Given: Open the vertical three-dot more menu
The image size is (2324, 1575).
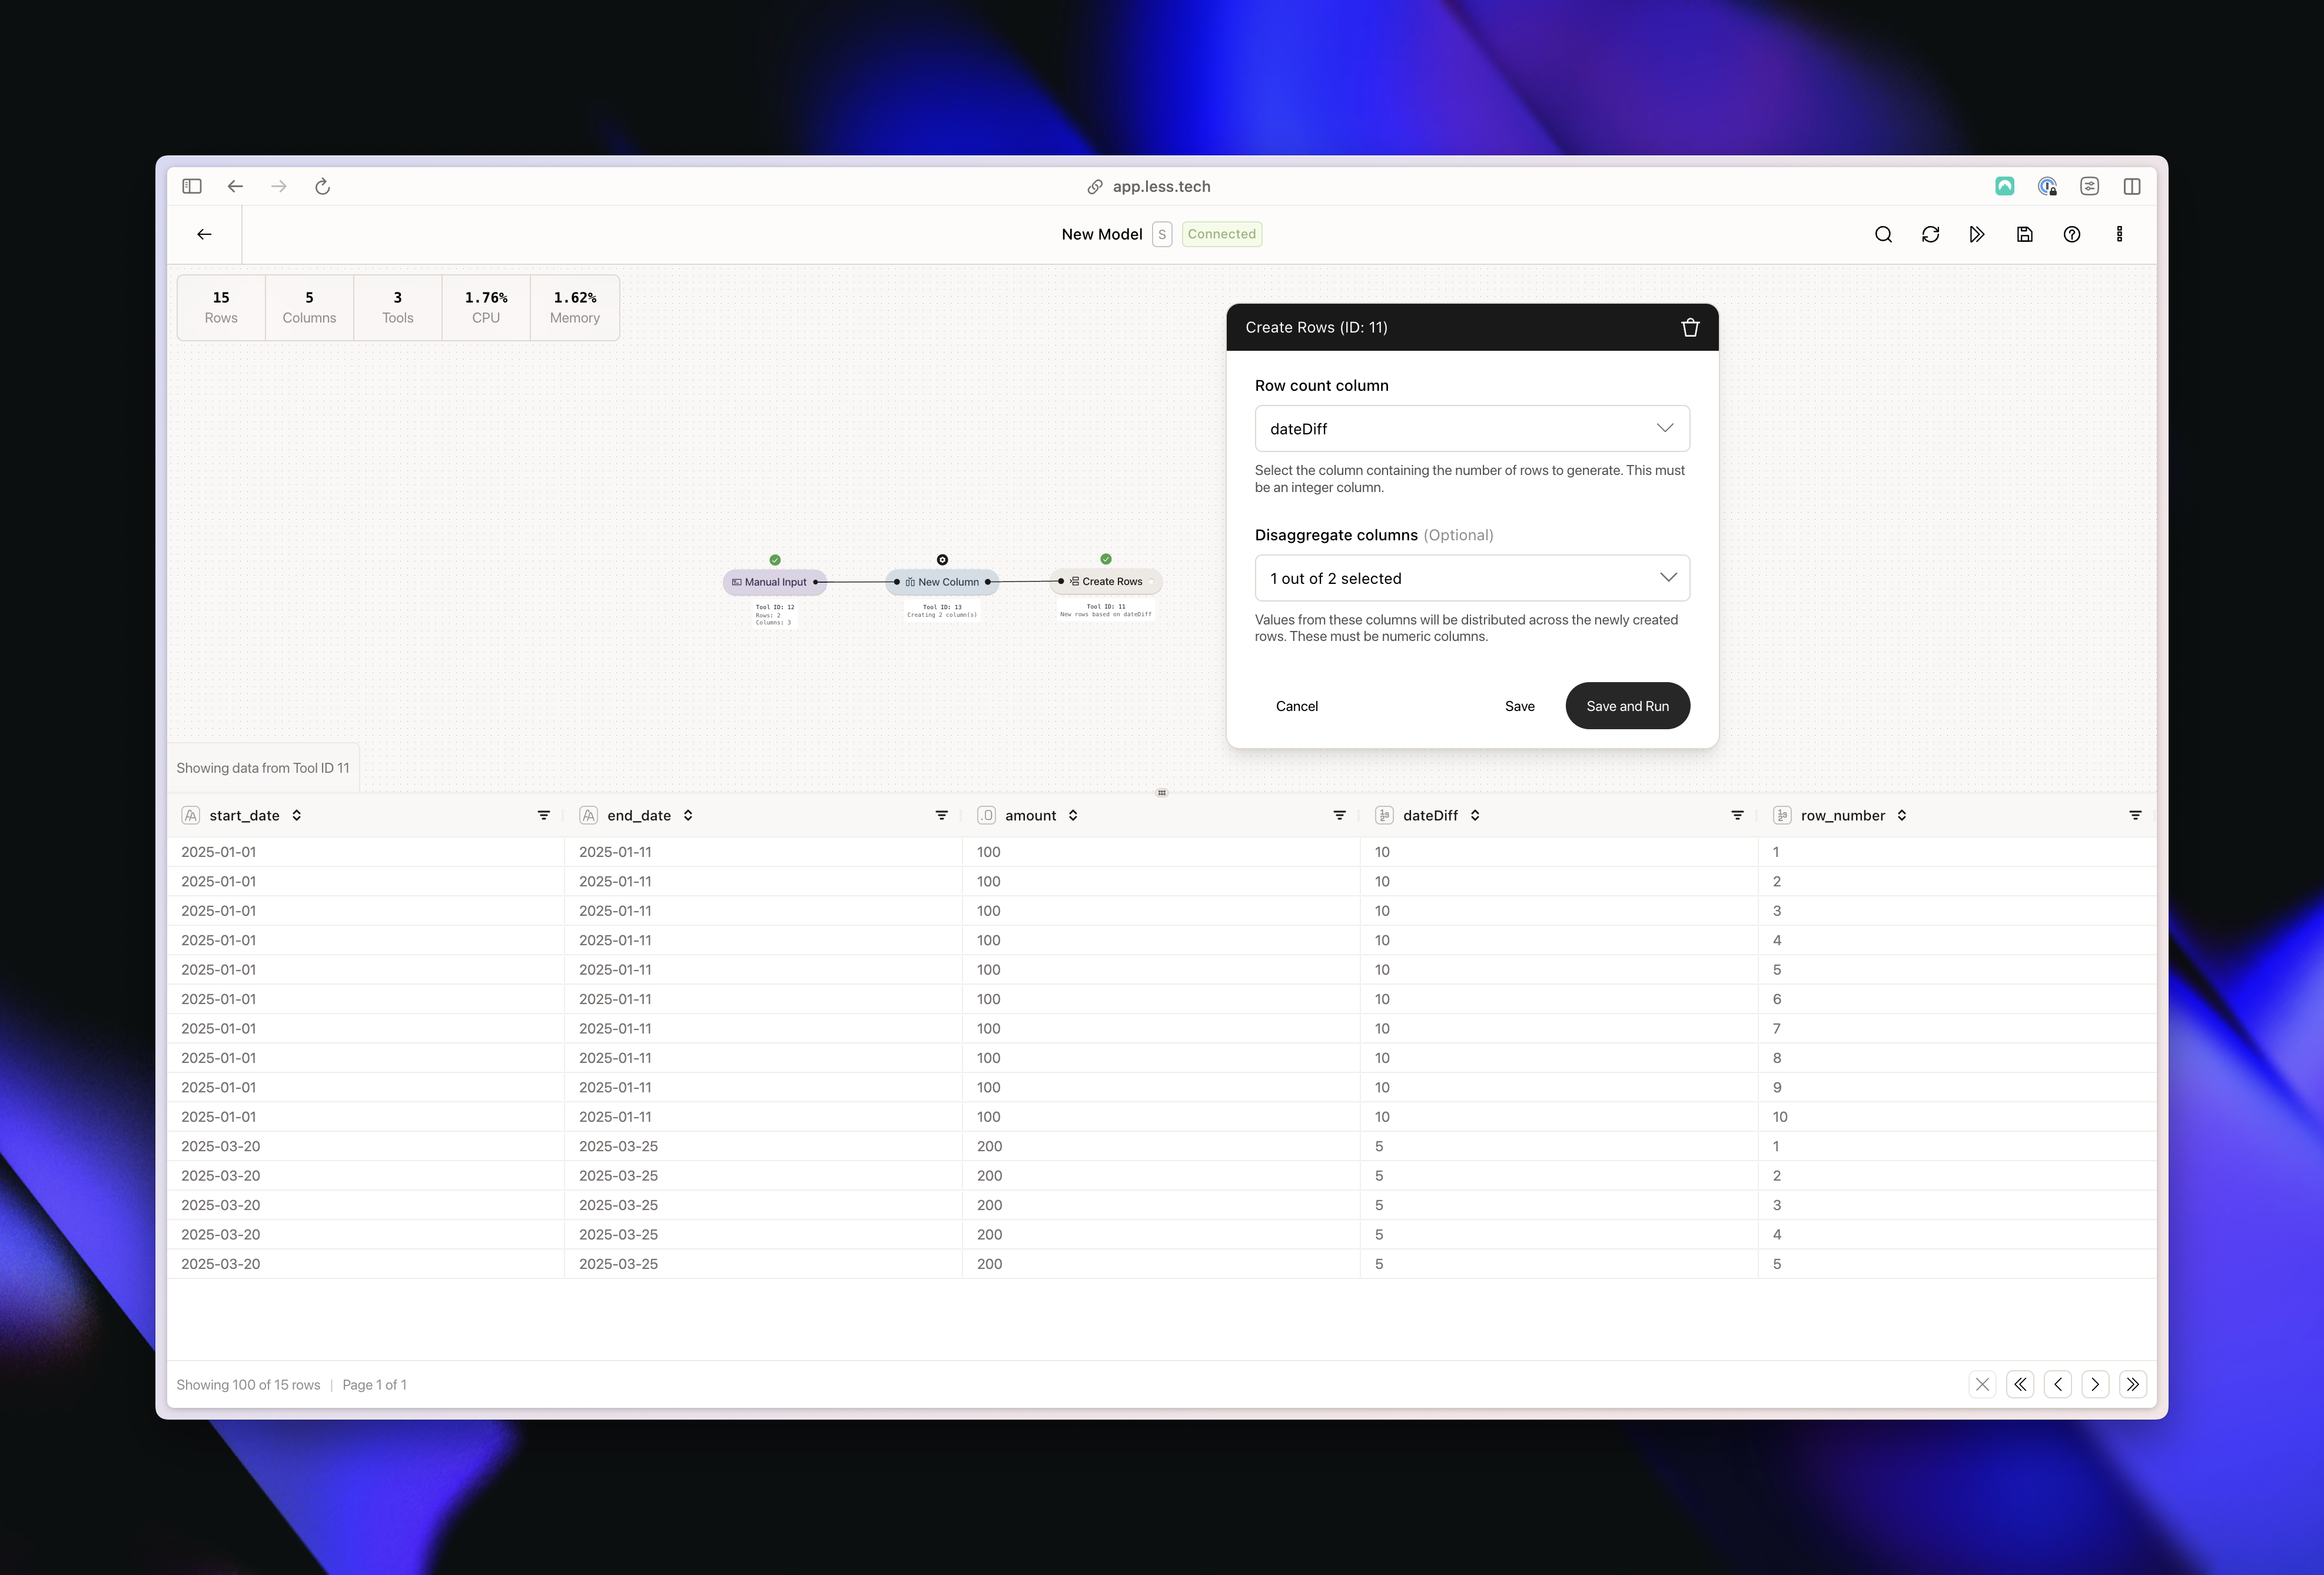Looking at the screenshot, I should [x=2119, y=234].
